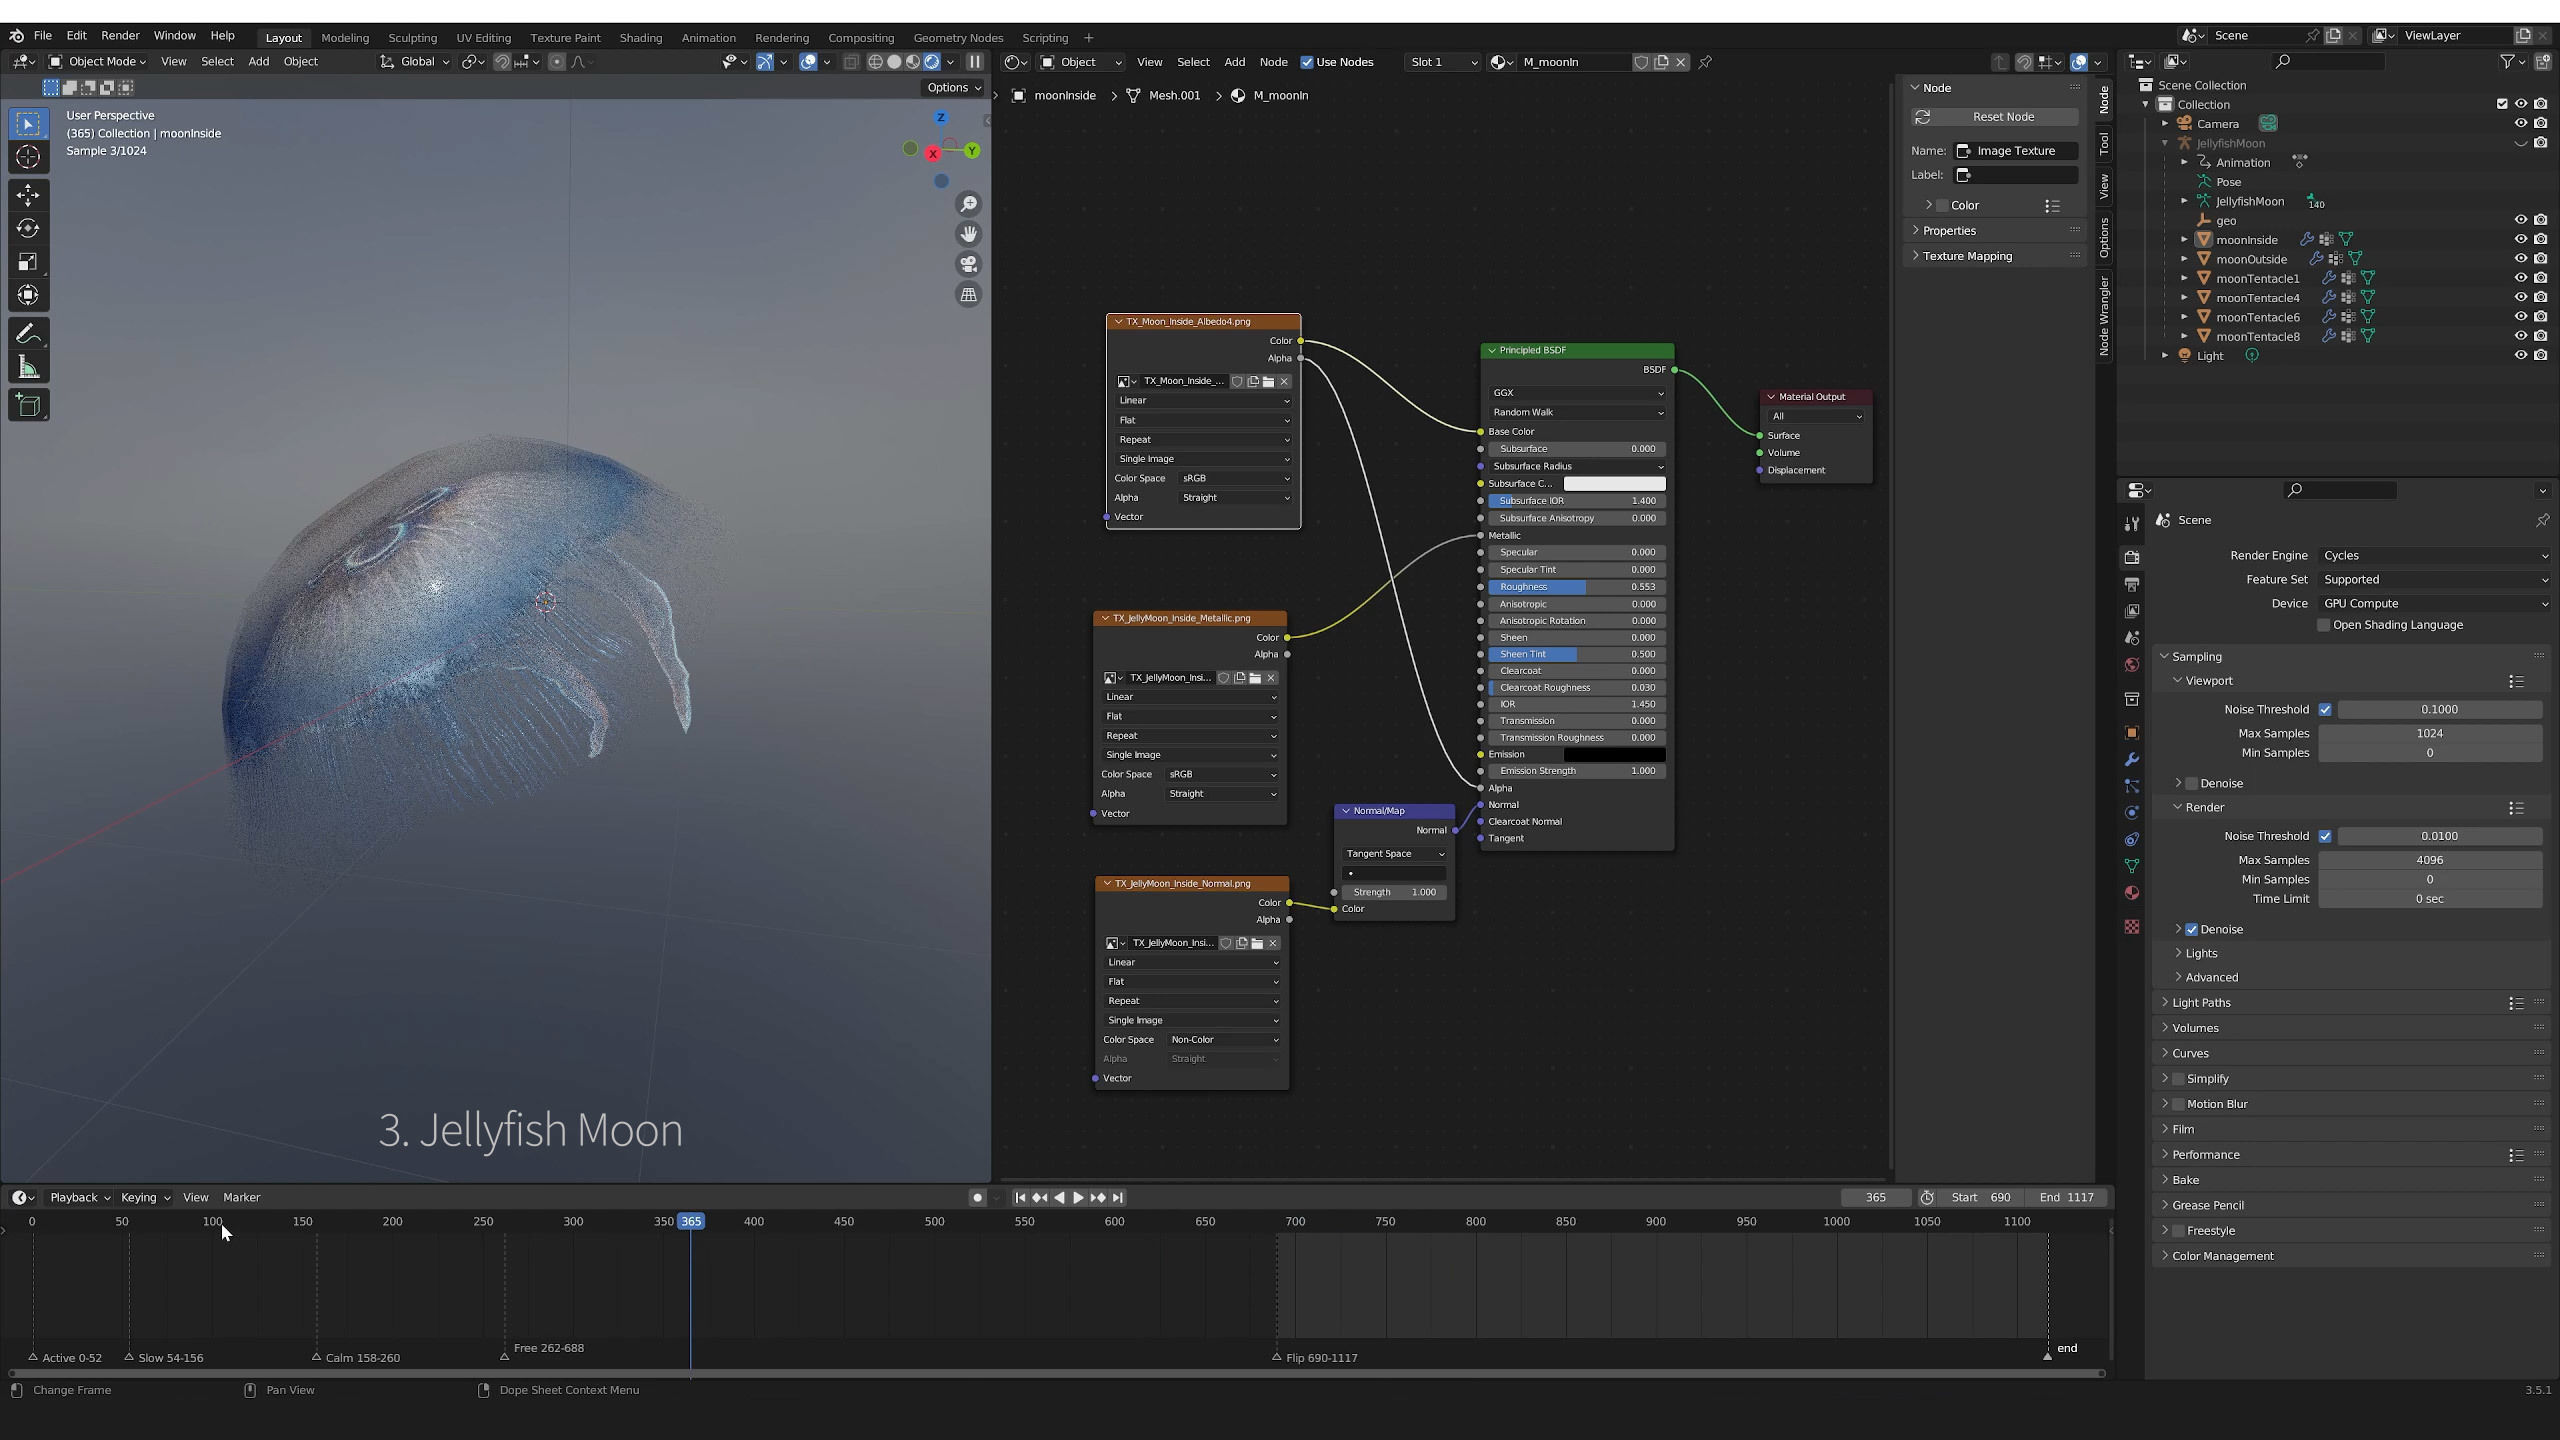Open Modifier properties wrench icon

tap(2132, 760)
